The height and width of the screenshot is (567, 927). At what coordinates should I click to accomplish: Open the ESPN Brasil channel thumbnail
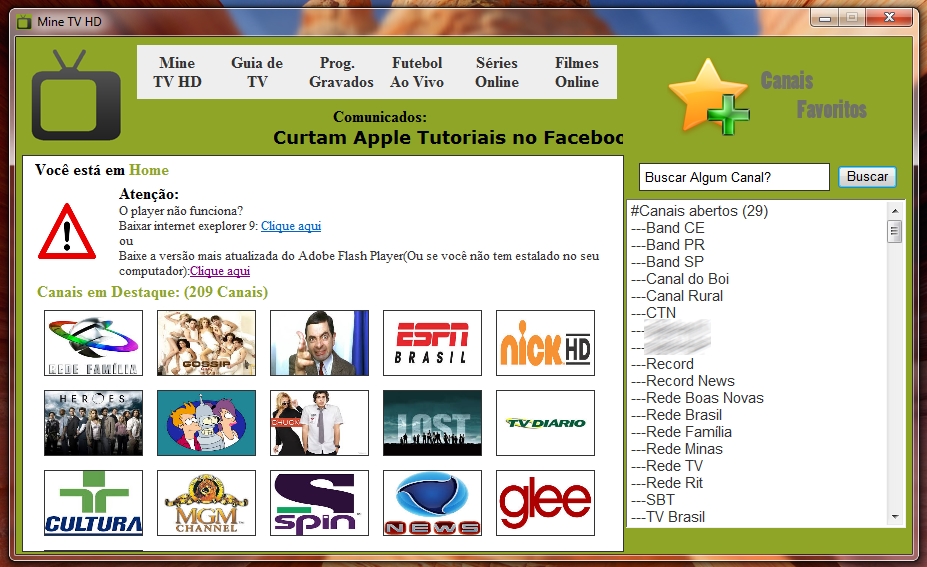[x=432, y=343]
